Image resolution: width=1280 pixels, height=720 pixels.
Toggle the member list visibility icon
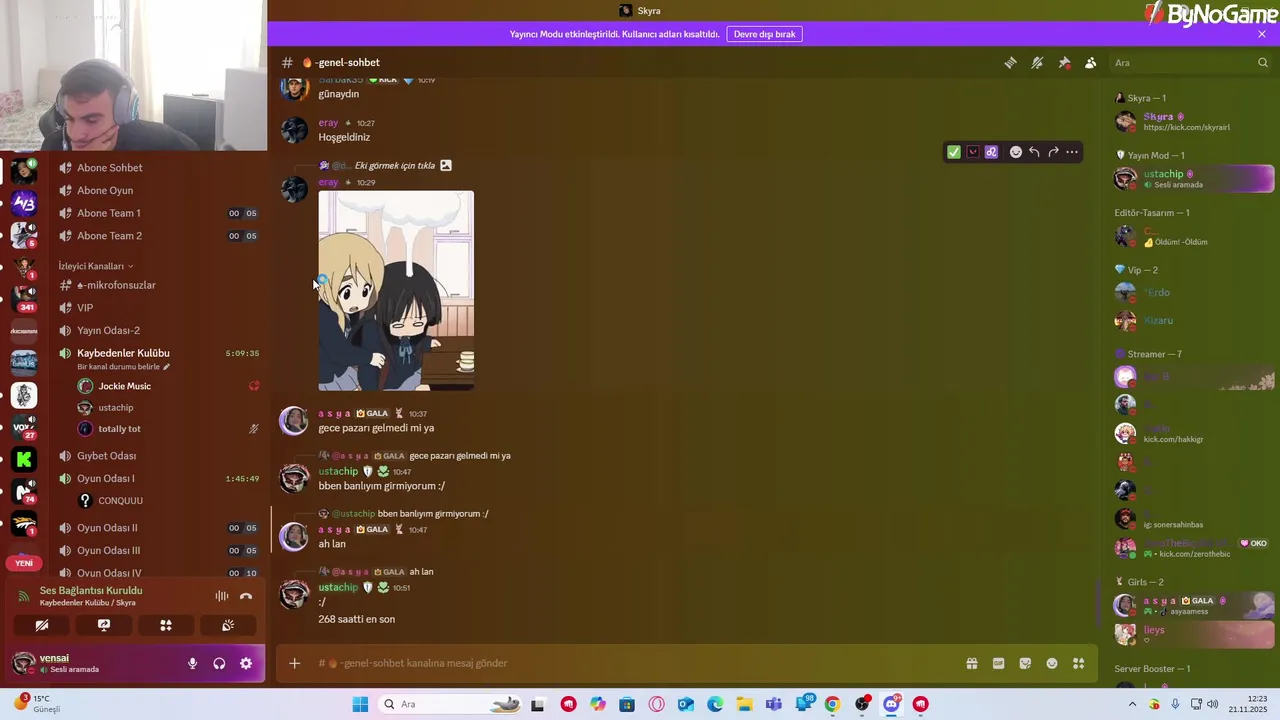tap(1091, 63)
